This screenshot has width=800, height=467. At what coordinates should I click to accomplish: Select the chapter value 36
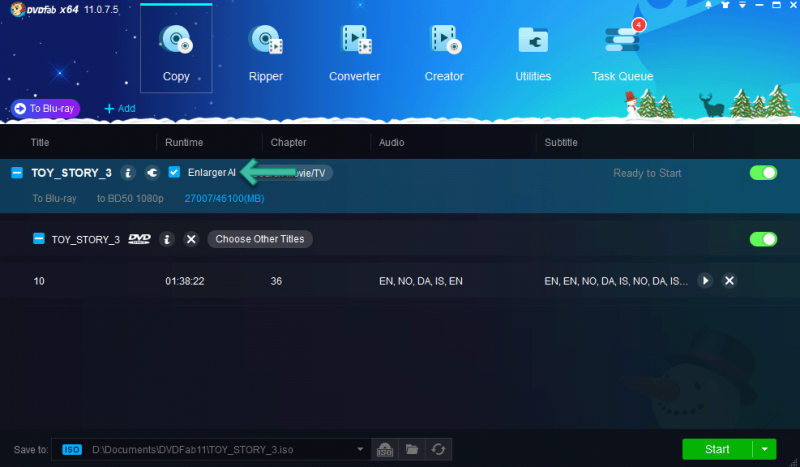point(276,281)
